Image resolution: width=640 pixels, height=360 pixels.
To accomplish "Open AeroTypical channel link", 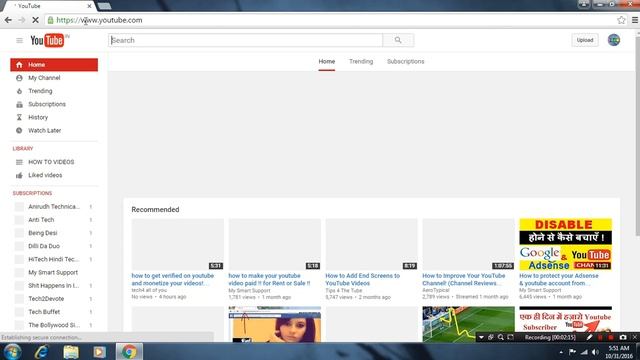I will (436, 290).
